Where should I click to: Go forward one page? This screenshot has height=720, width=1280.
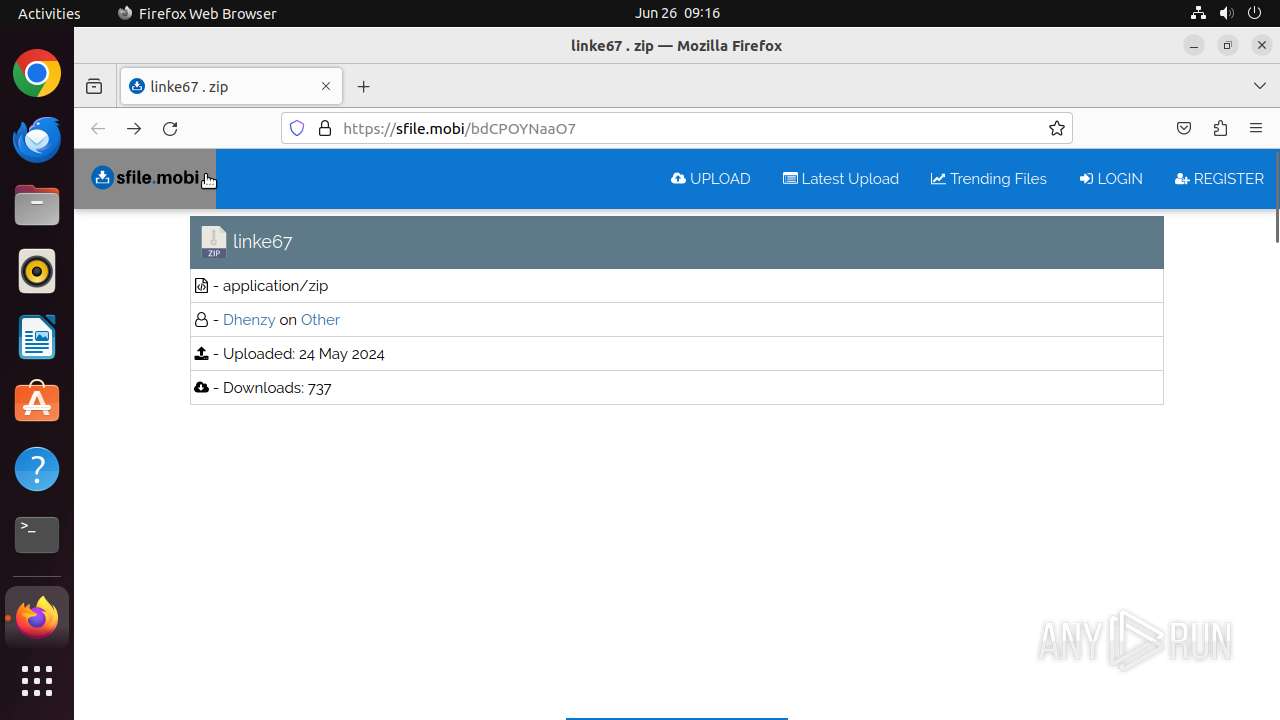[134, 128]
